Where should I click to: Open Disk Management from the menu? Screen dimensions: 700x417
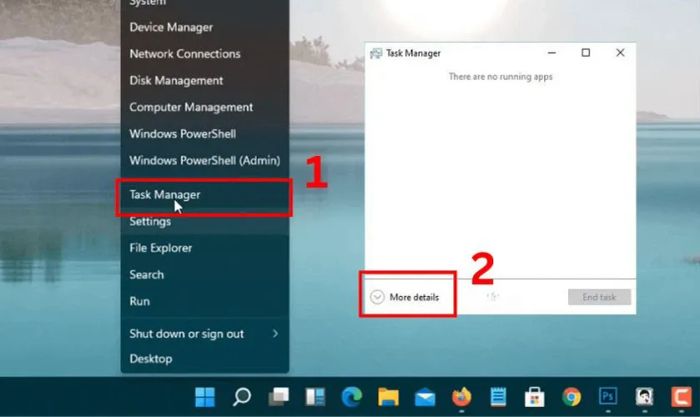[x=204, y=80]
